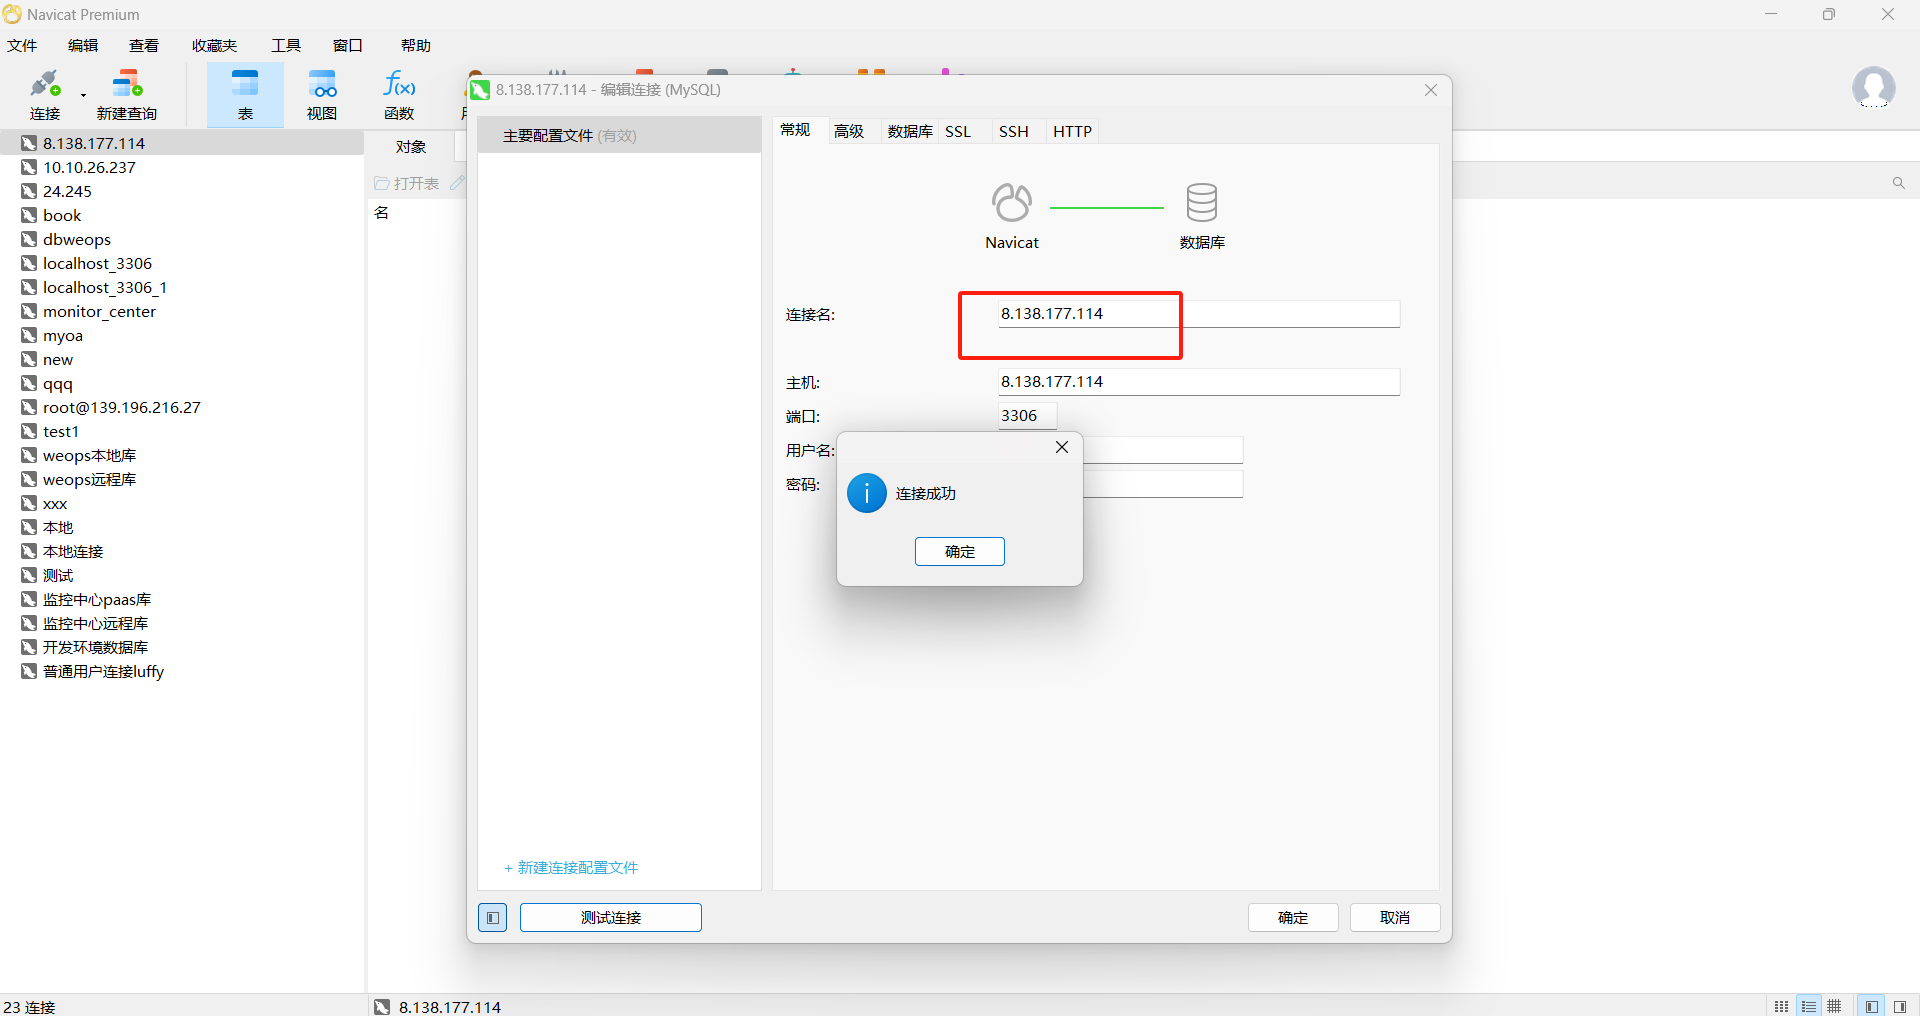Viewport: 1920px width, 1016px height.
Task: Select the weops本地库 connection
Action: tap(89, 455)
